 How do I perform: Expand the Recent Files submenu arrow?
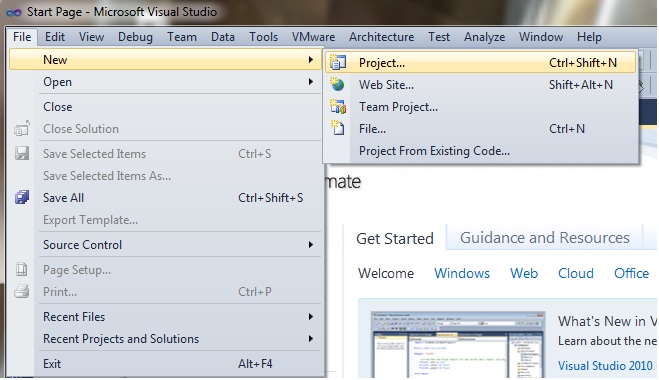tap(311, 317)
